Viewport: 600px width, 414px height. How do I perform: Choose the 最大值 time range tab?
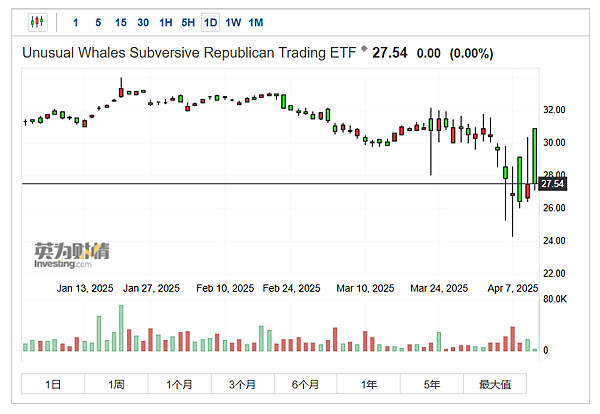pyautogui.click(x=495, y=384)
